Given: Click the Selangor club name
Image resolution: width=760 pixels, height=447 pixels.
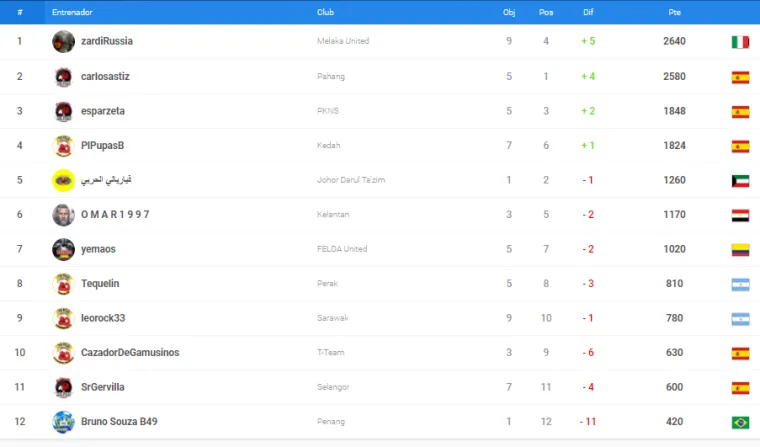Looking at the screenshot, I should 333,387.
